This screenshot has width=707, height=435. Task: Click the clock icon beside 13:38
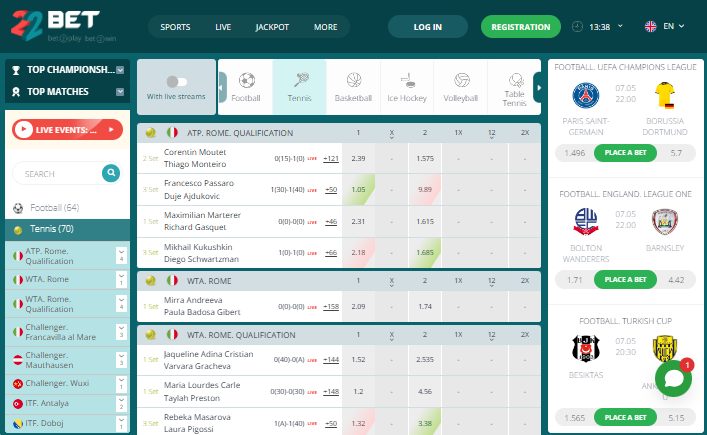[580, 27]
